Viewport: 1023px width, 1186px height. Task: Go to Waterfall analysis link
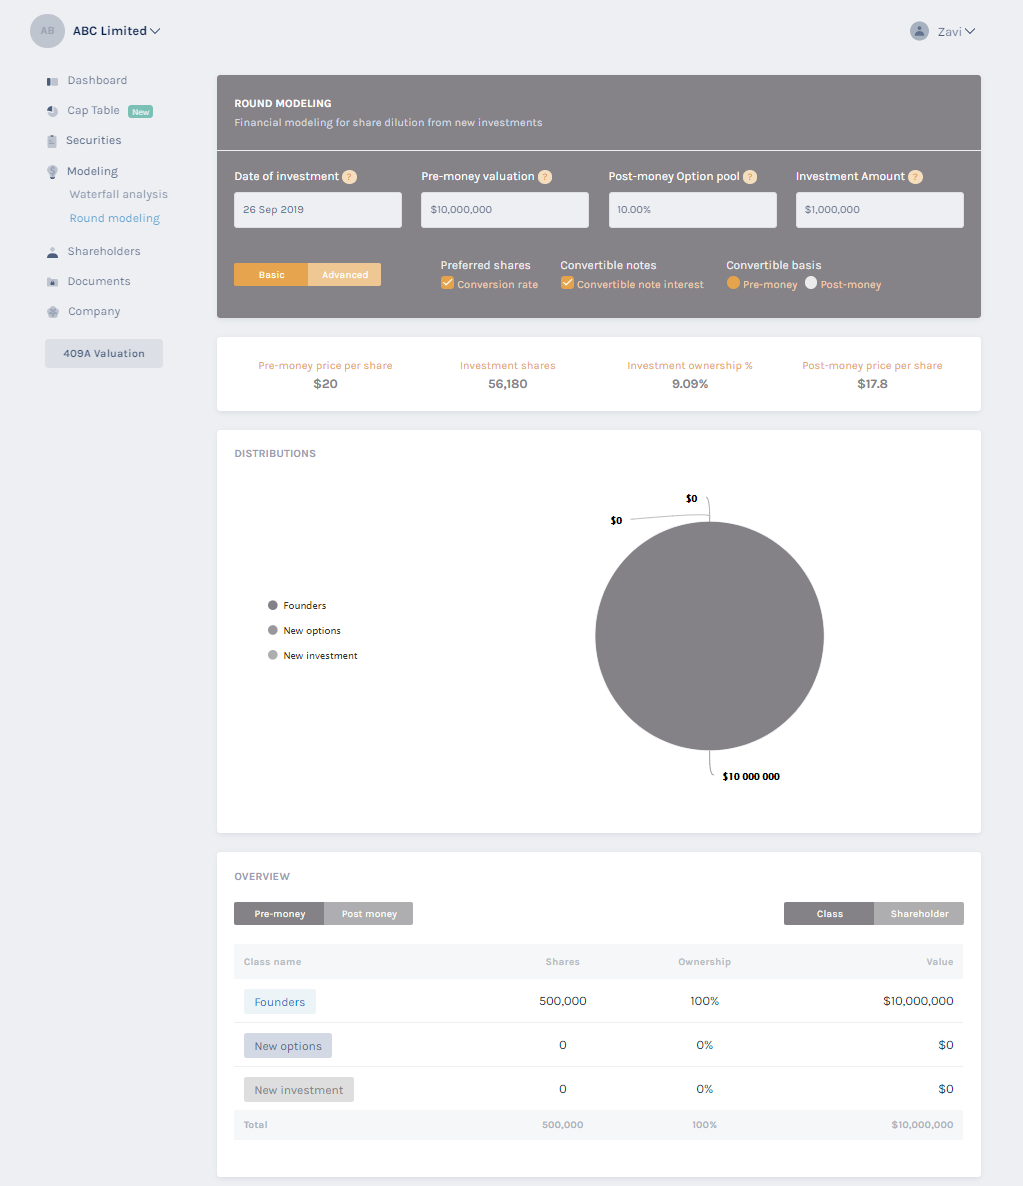pos(118,195)
